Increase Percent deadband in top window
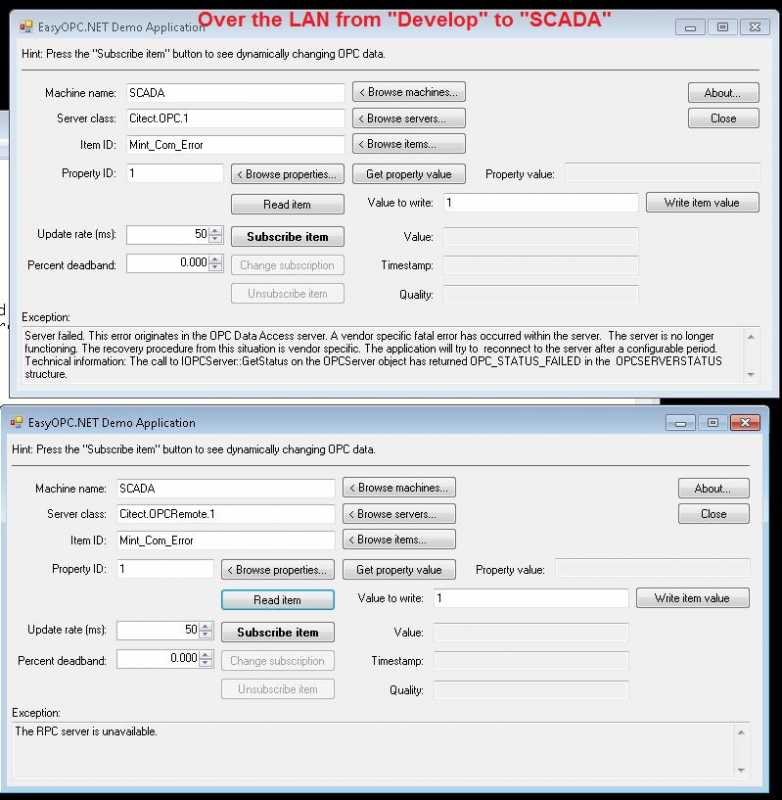The width and height of the screenshot is (782, 800). pyautogui.click(x=215, y=259)
